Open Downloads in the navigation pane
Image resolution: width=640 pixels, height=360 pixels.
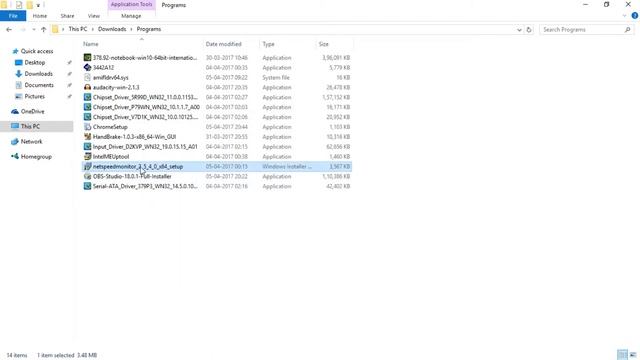[x=38, y=74]
